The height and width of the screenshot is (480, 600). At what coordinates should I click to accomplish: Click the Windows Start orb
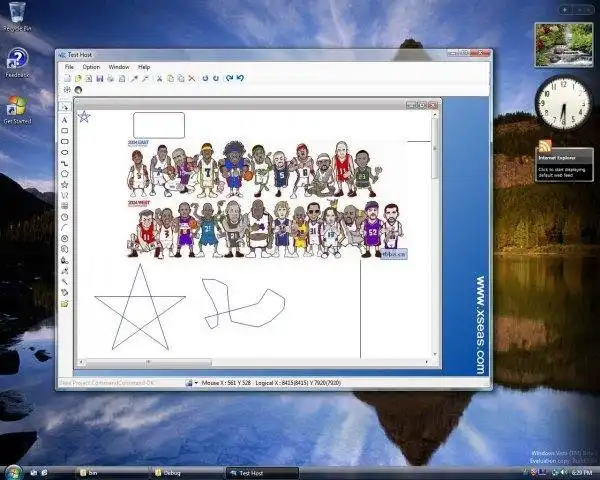click(x=14, y=472)
